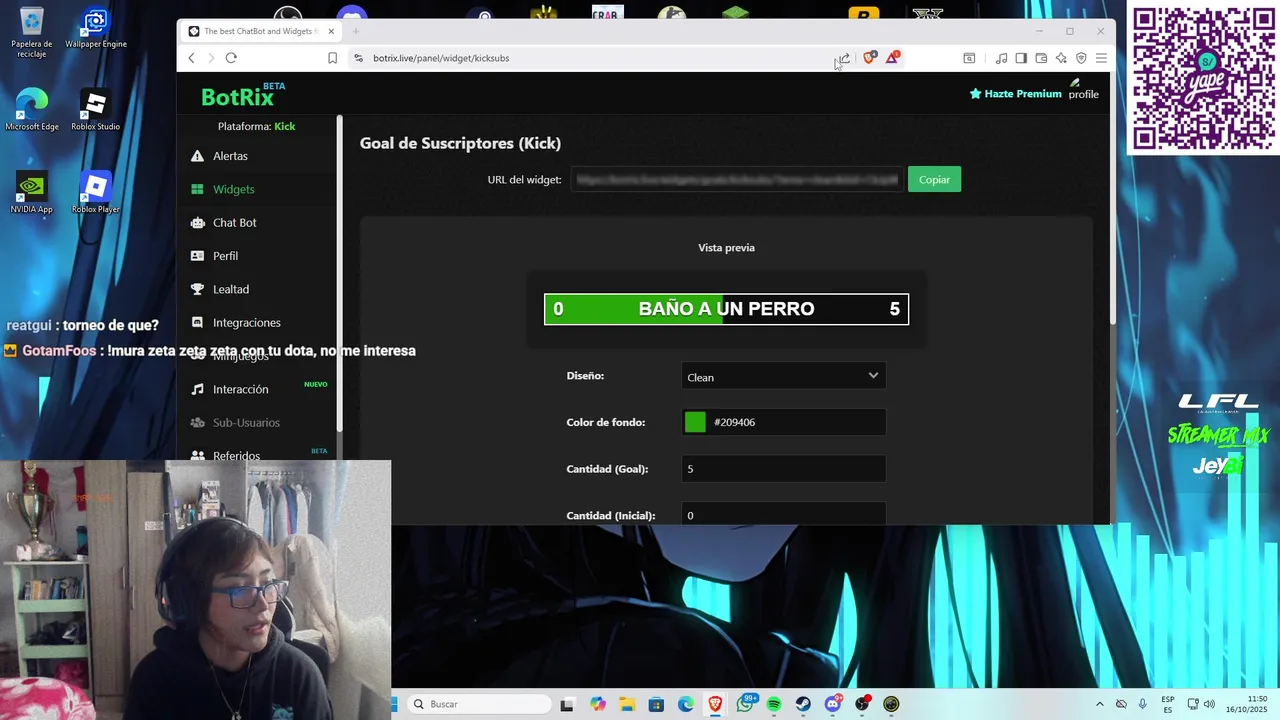This screenshot has width=1280, height=720.
Task: Click the green Color de fondo swatch
Action: [695, 422]
